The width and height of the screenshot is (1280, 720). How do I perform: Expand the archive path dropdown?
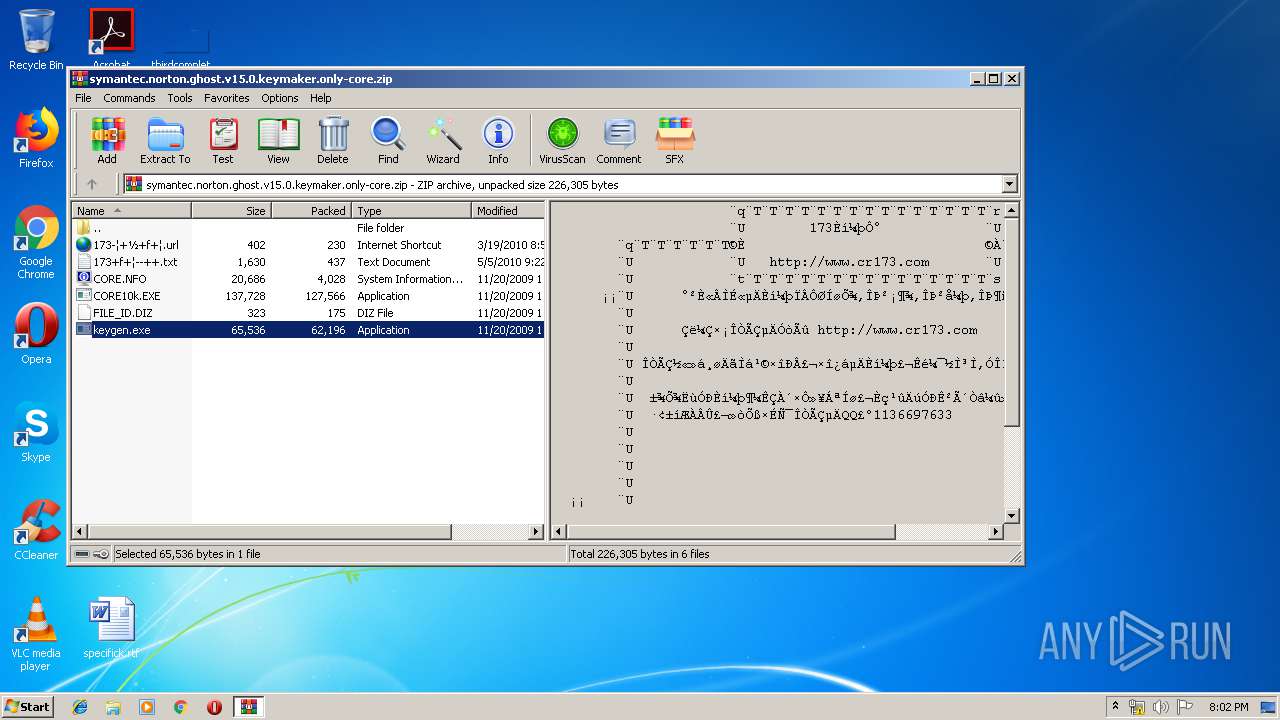point(1009,184)
